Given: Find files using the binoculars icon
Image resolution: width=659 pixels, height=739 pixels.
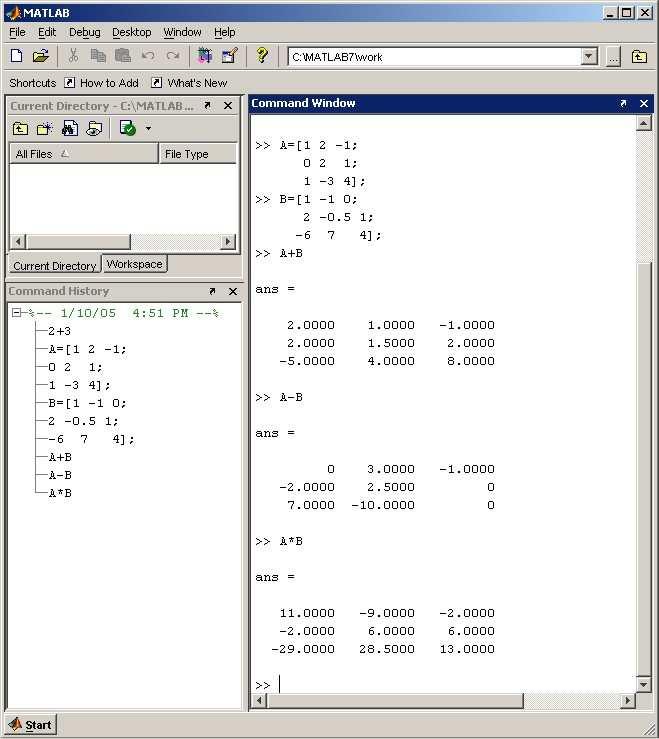Looking at the screenshot, I should click(70, 128).
